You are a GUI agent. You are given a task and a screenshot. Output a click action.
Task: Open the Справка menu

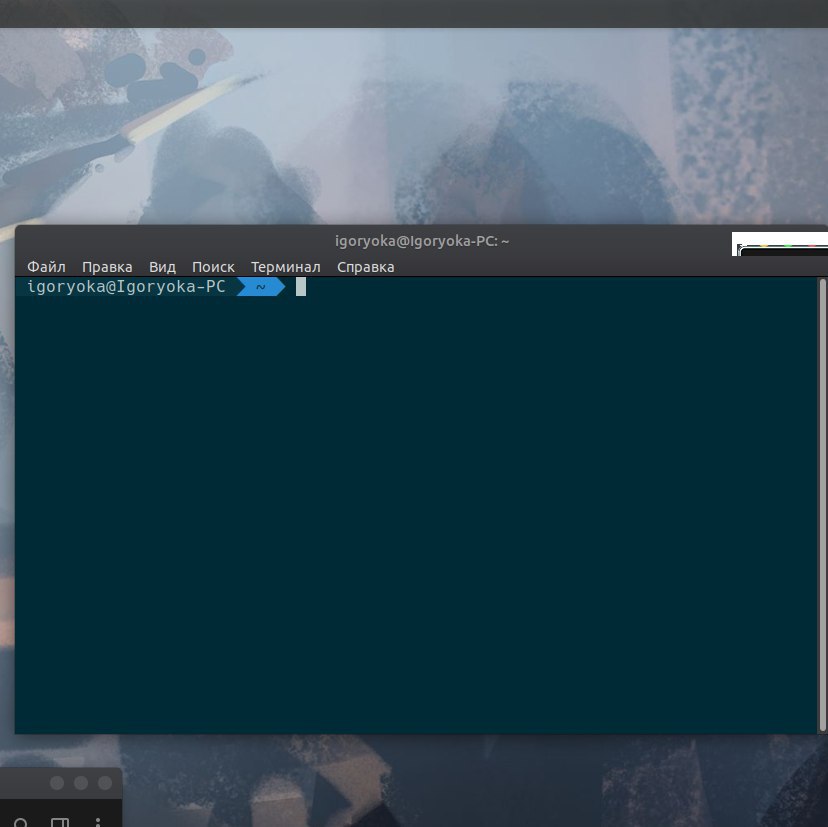[365, 267]
